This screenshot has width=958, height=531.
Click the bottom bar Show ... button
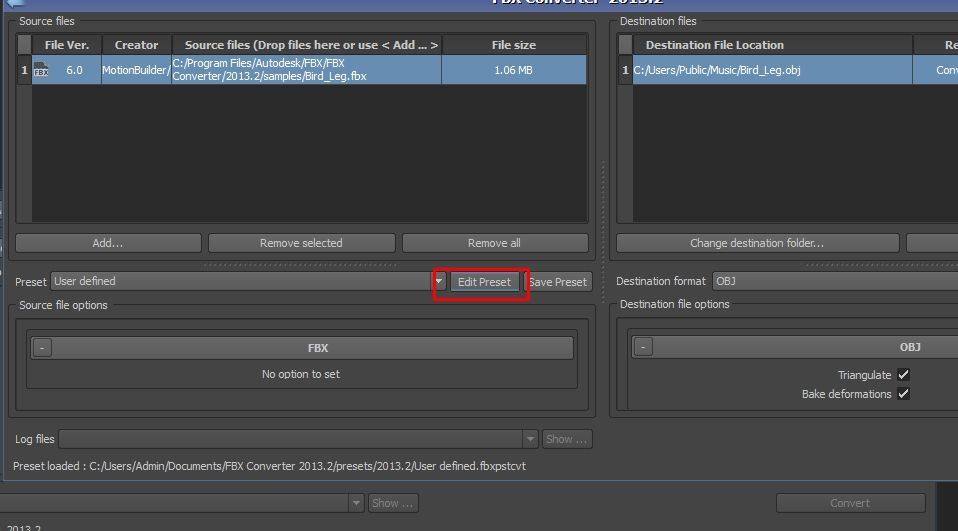[x=393, y=503]
